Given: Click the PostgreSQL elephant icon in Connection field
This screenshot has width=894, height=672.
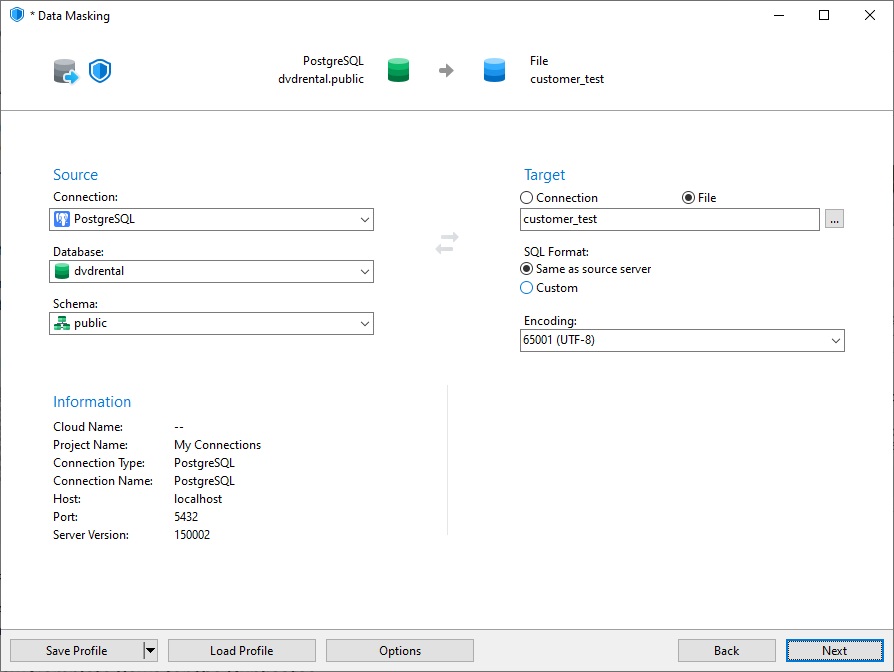Looking at the screenshot, I should (x=62, y=219).
